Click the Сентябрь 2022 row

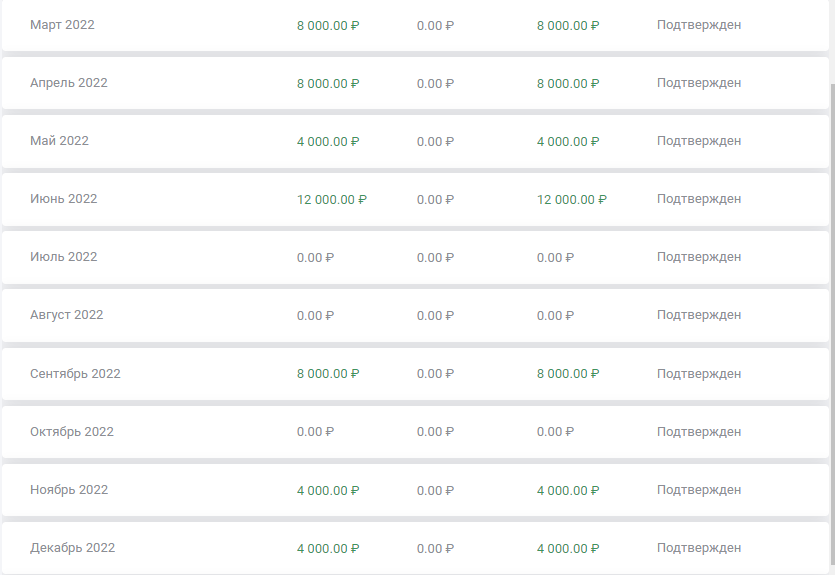415,374
